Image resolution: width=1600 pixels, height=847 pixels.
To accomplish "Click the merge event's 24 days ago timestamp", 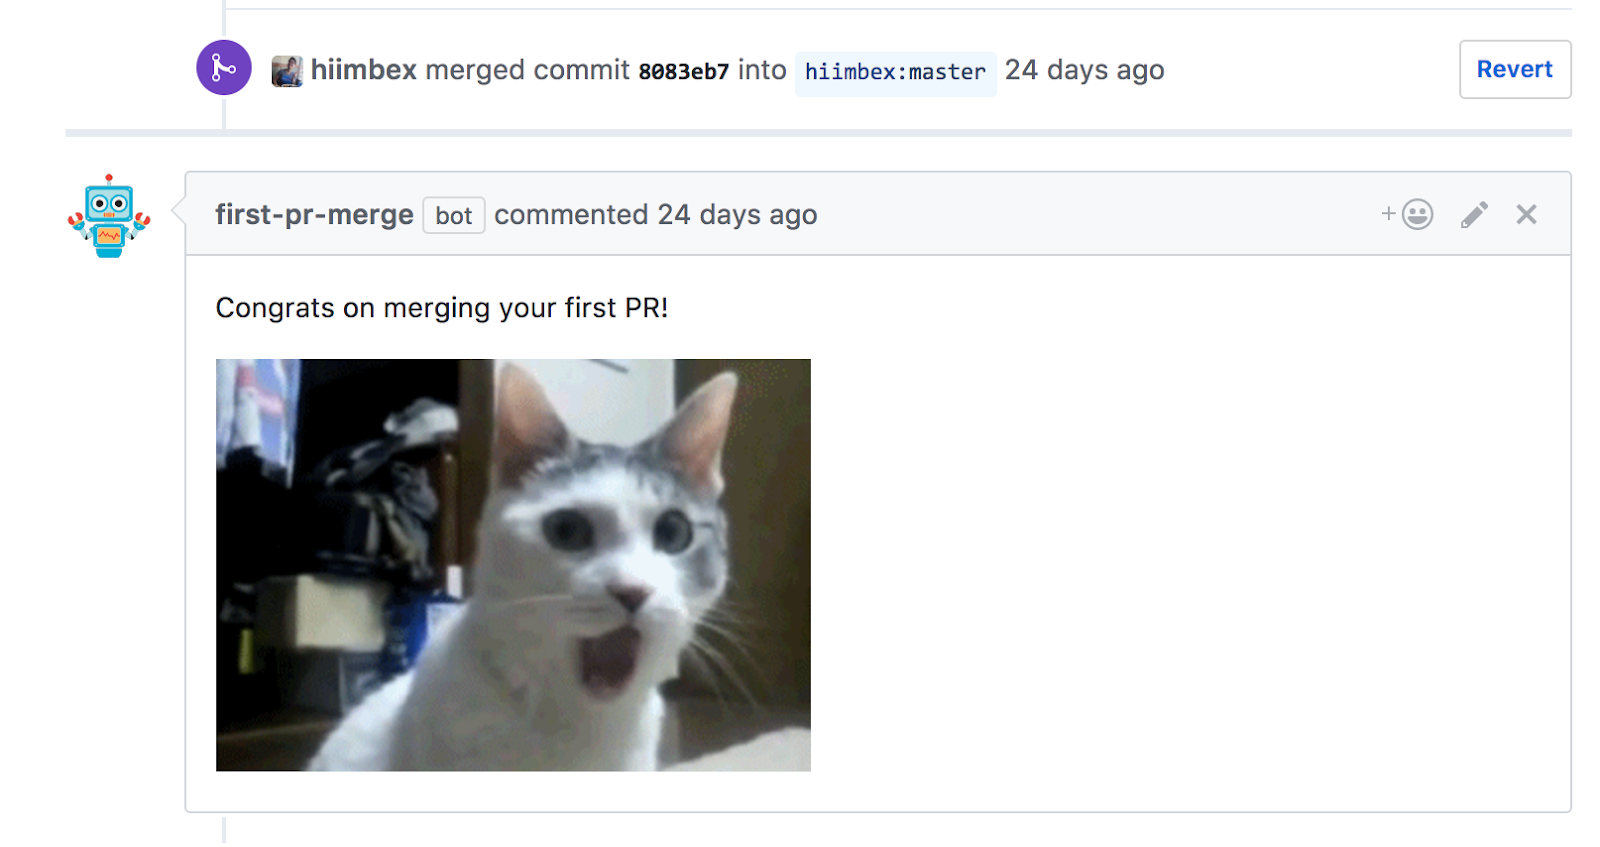I will pos(1084,70).
